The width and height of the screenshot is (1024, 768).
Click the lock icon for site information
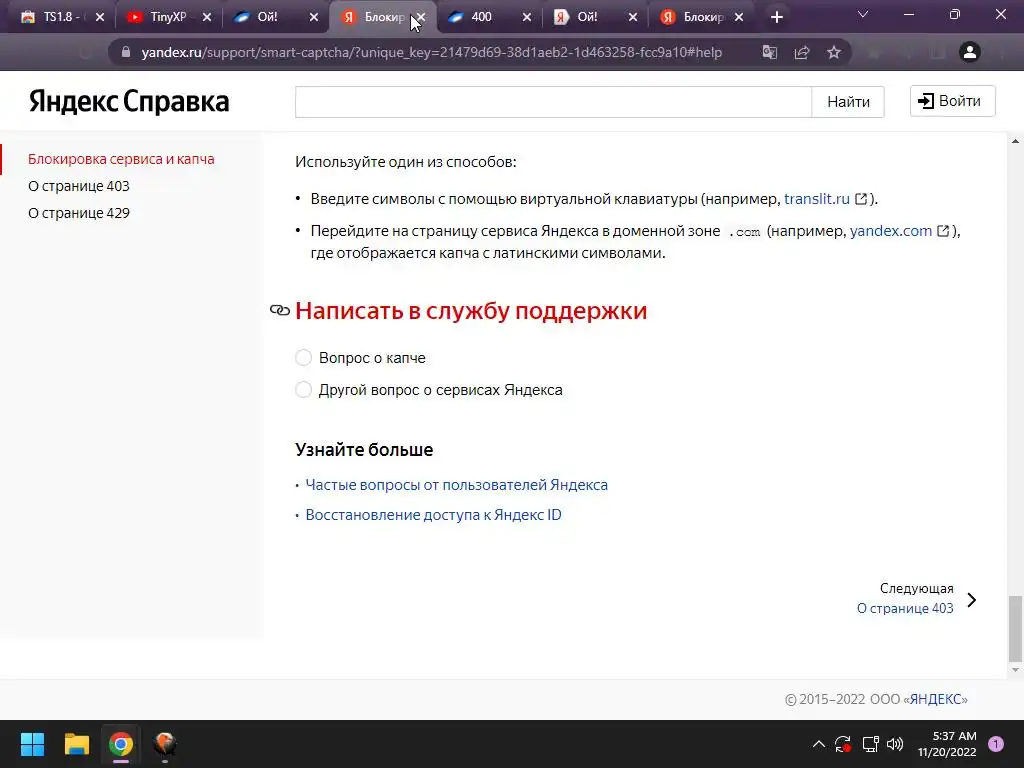(126, 52)
